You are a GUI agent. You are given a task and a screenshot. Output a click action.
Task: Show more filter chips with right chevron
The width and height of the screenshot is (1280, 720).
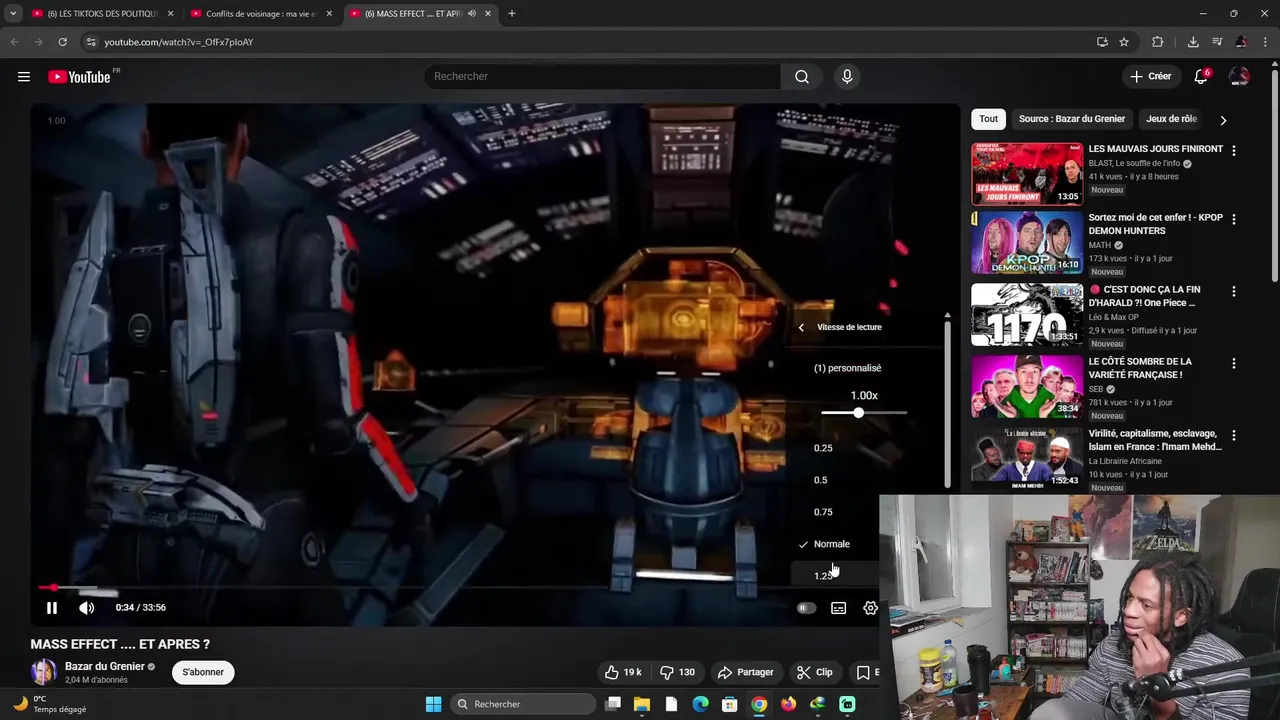(x=1223, y=120)
